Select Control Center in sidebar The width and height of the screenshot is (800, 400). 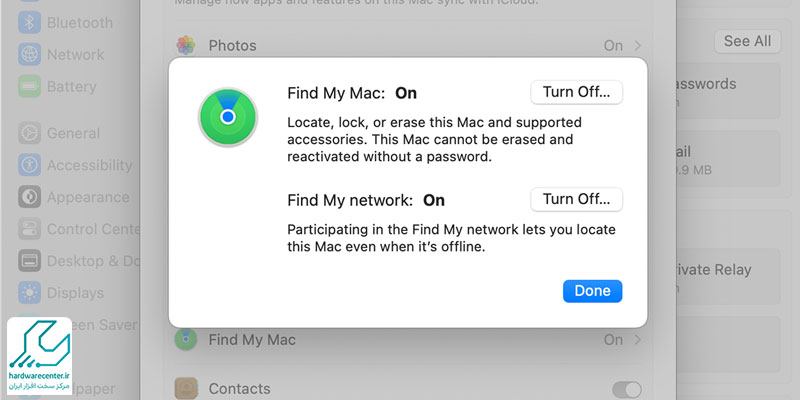79,229
